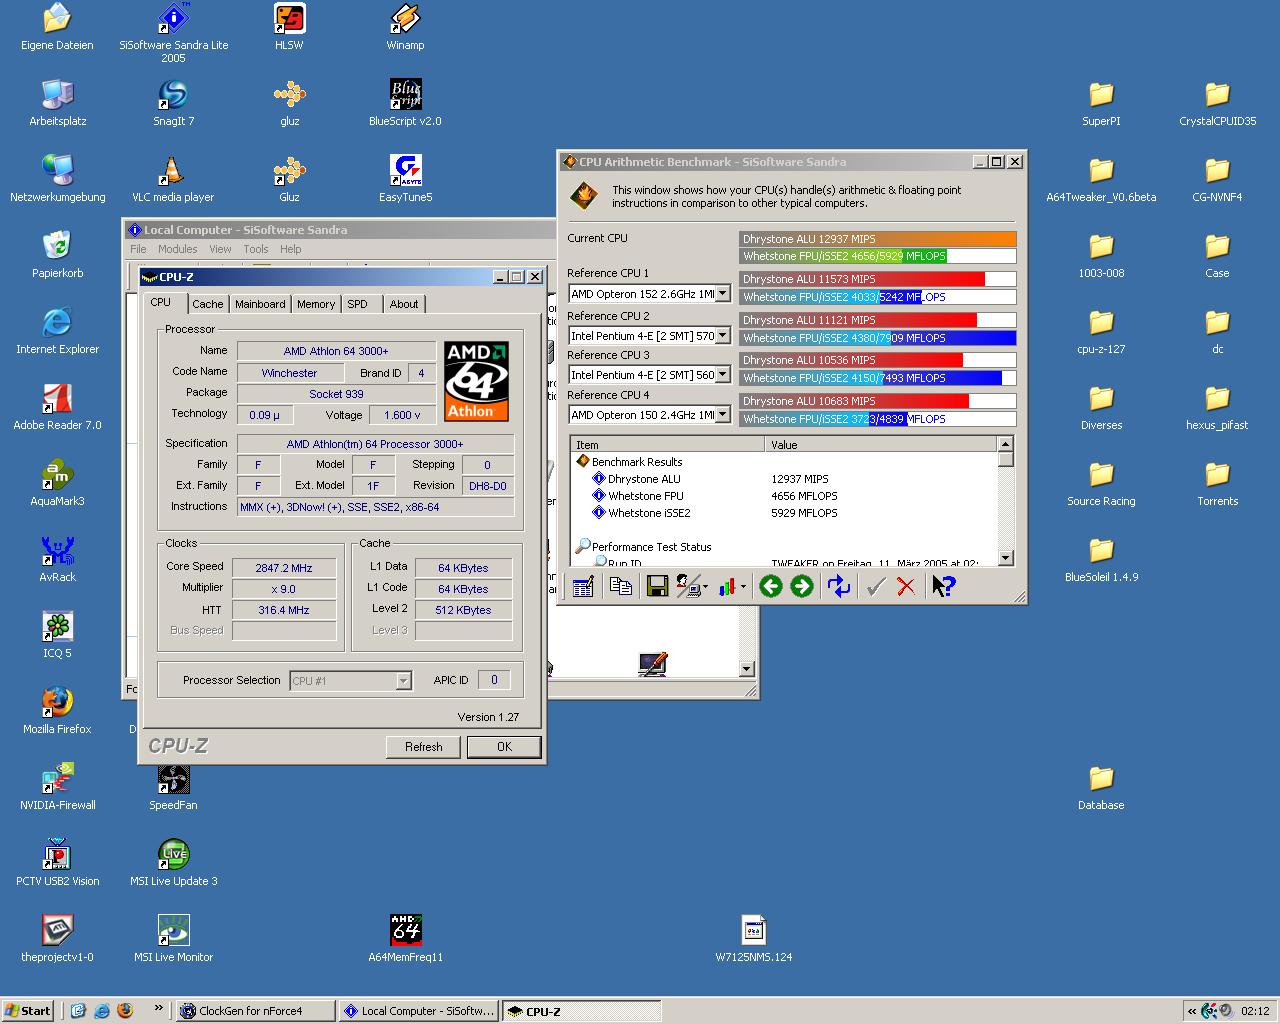The width and height of the screenshot is (1280, 1024).
Task: Click the Start button on the taskbar
Action: [28, 1011]
